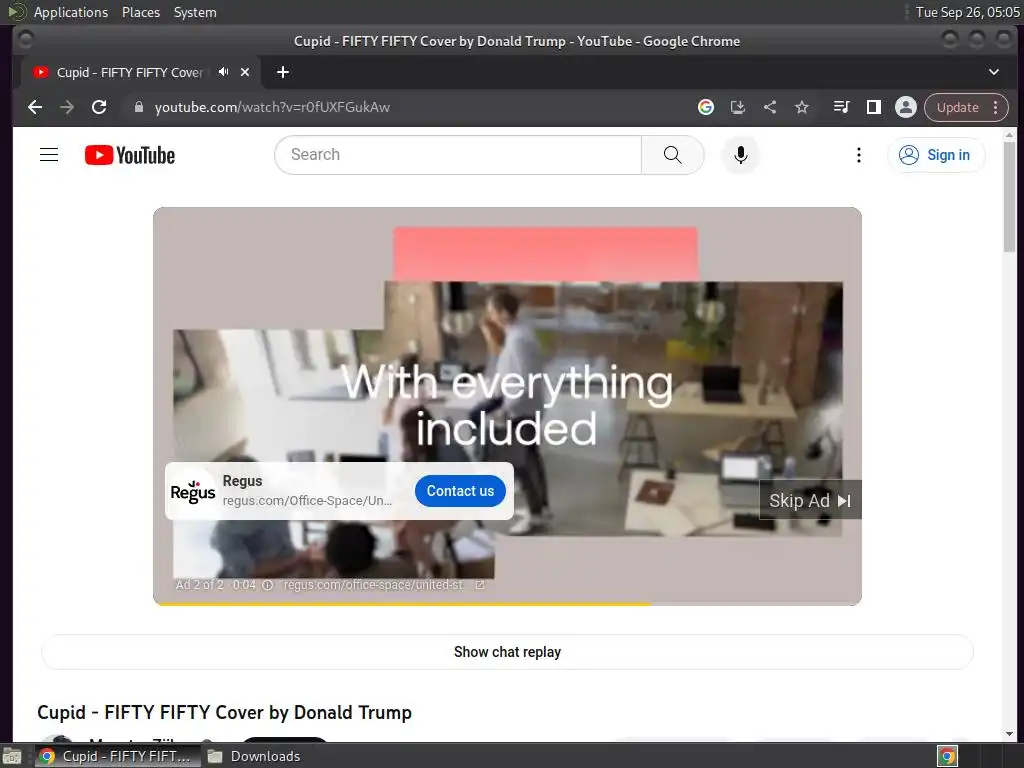Image resolution: width=1024 pixels, height=768 pixels.
Task: Click the Regus logo in the ad card
Action: coord(193,491)
